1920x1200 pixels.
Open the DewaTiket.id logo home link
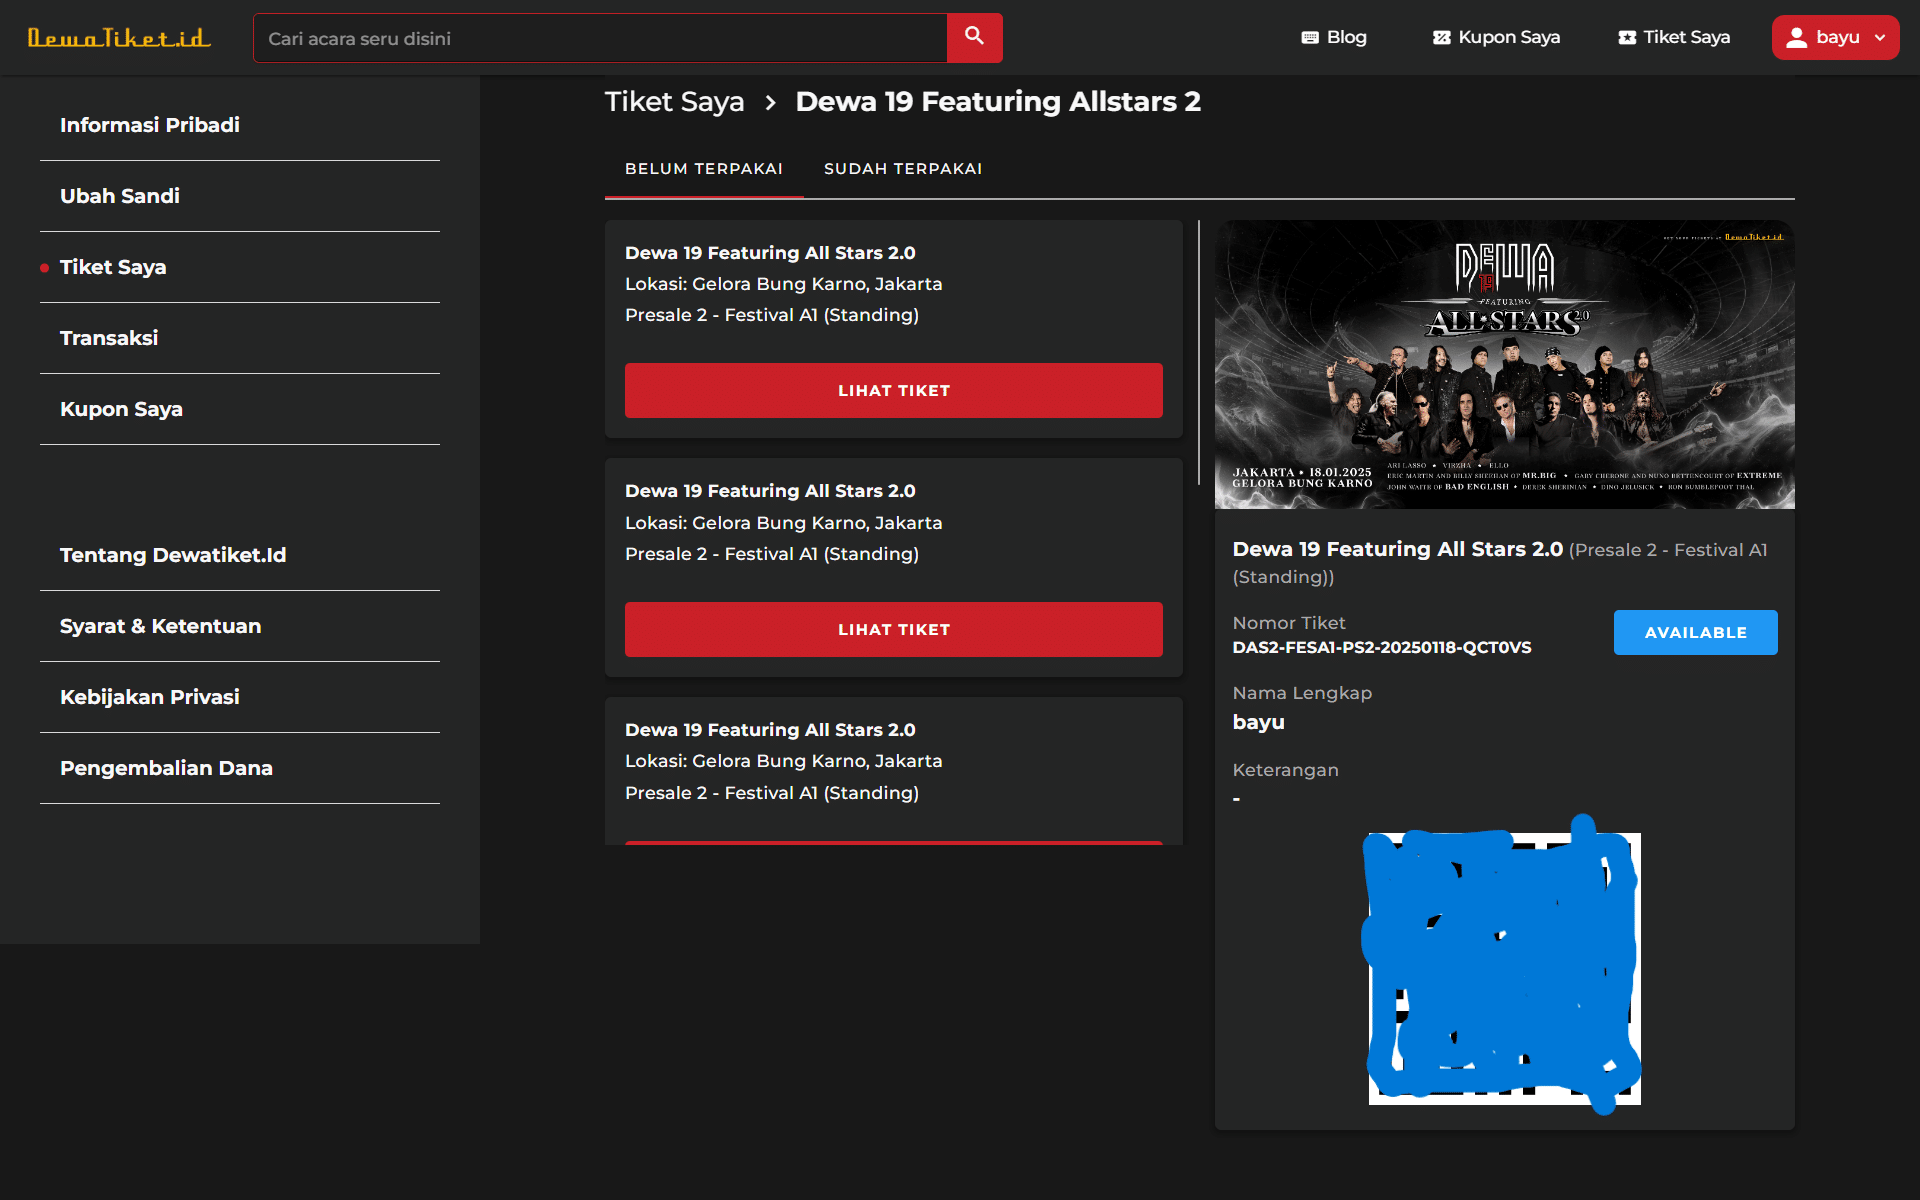(x=119, y=38)
